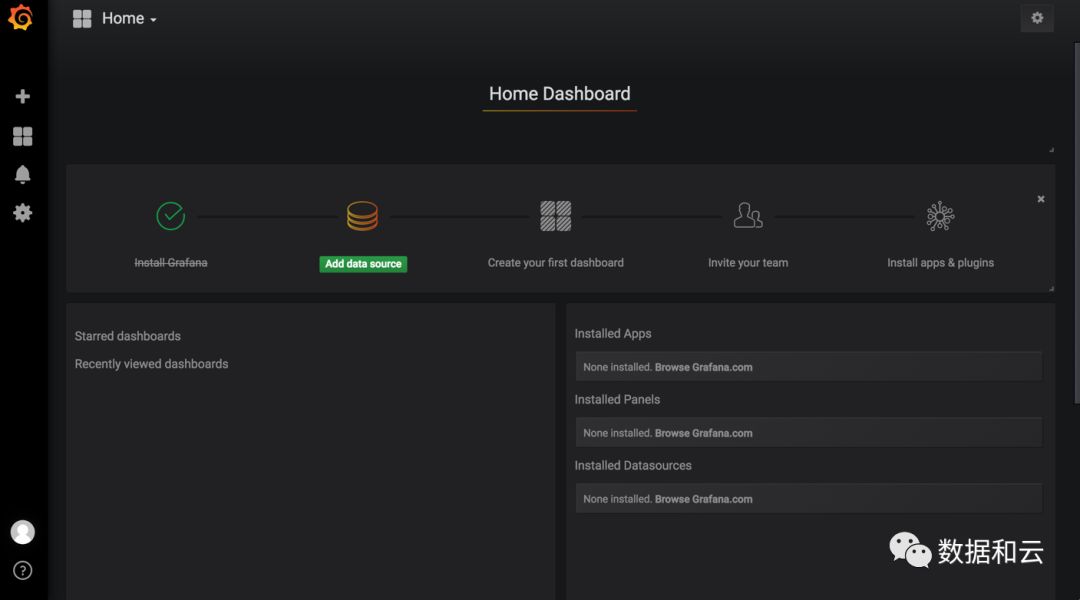This screenshot has width=1080, height=600.
Task: Click the getting started panel resize handle
Action: pyautogui.click(x=1051, y=289)
